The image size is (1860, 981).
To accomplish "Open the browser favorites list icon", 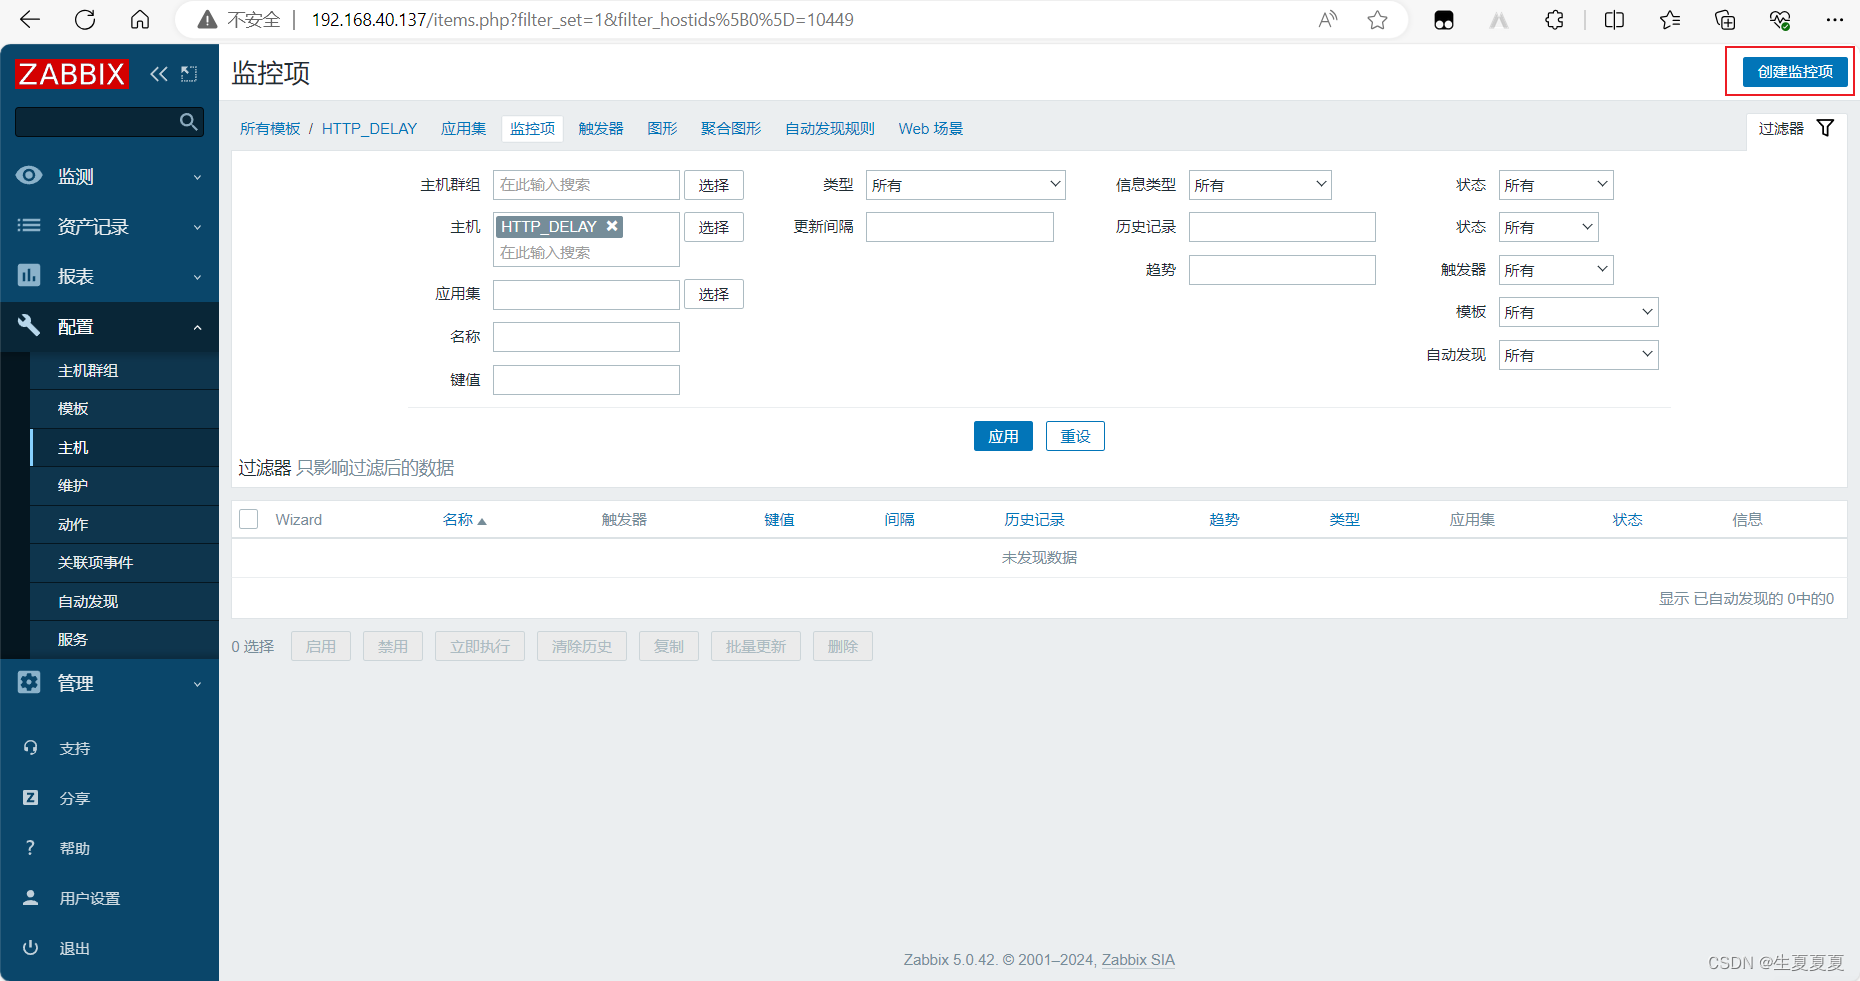I will [1670, 20].
